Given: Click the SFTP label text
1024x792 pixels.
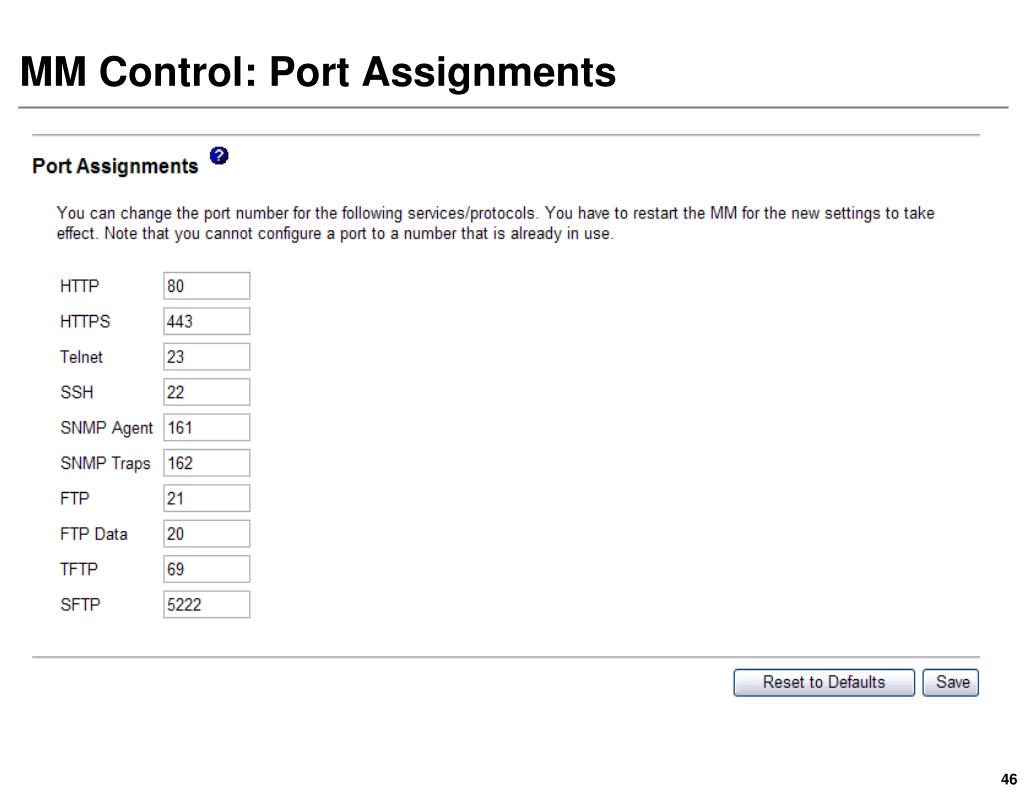Looking at the screenshot, I should [x=80, y=605].
